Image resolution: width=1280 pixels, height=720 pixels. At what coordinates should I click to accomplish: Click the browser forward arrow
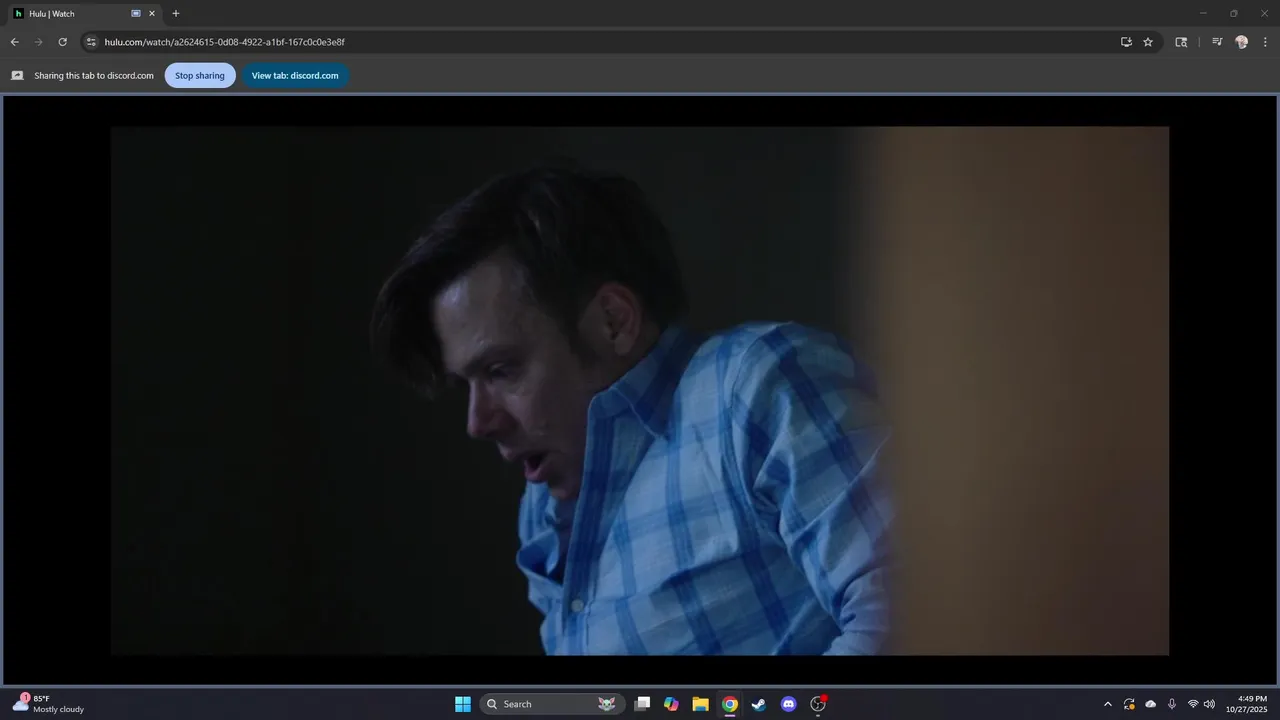coord(38,42)
